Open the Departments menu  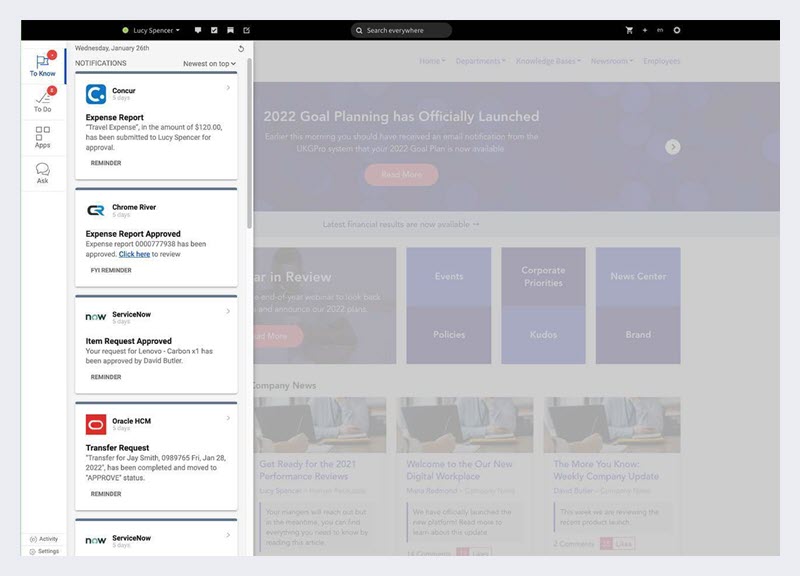(480, 61)
